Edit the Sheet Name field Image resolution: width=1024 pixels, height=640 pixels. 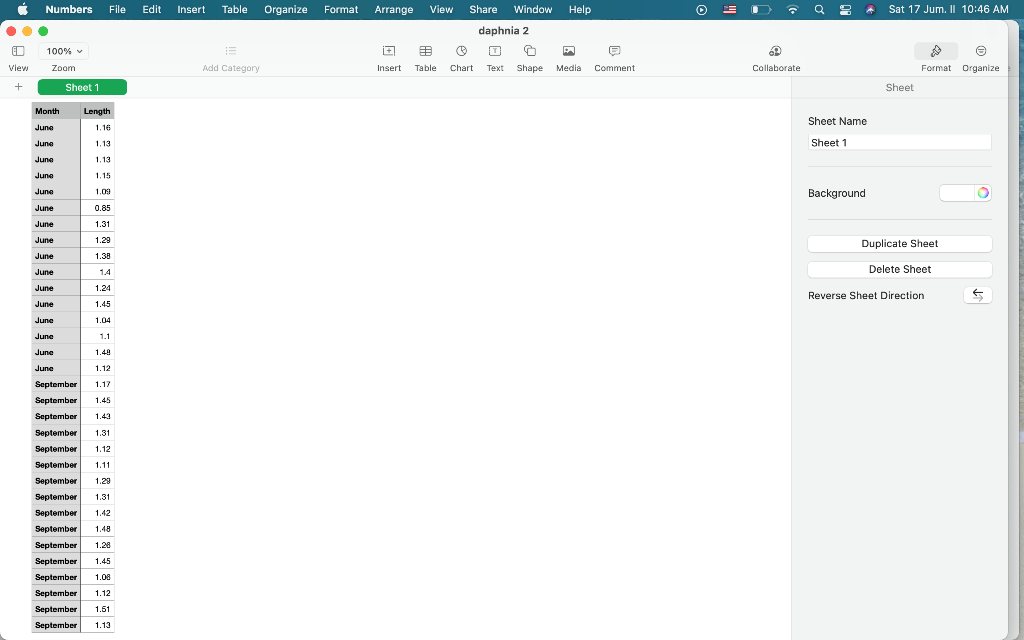pyautogui.click(x=899, y=142)
